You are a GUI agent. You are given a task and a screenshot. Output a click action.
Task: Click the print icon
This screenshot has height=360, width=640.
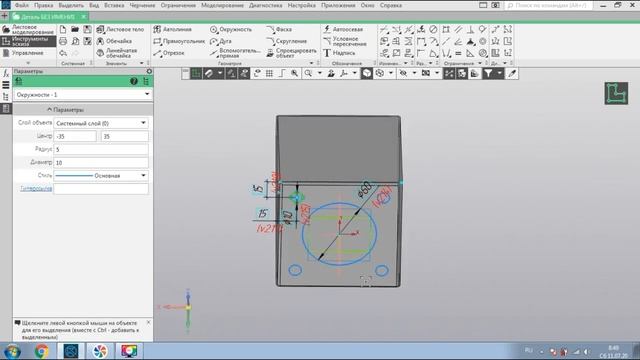63,41
